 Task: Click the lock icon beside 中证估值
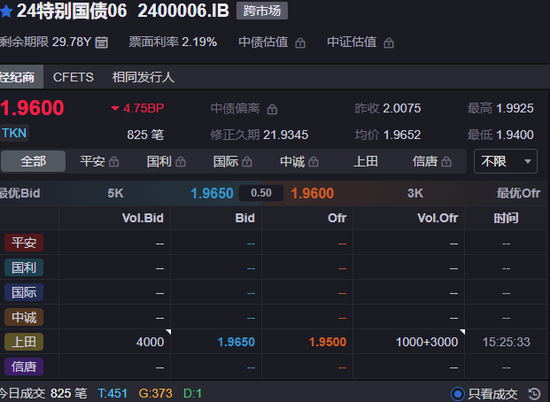coord(389,43)
